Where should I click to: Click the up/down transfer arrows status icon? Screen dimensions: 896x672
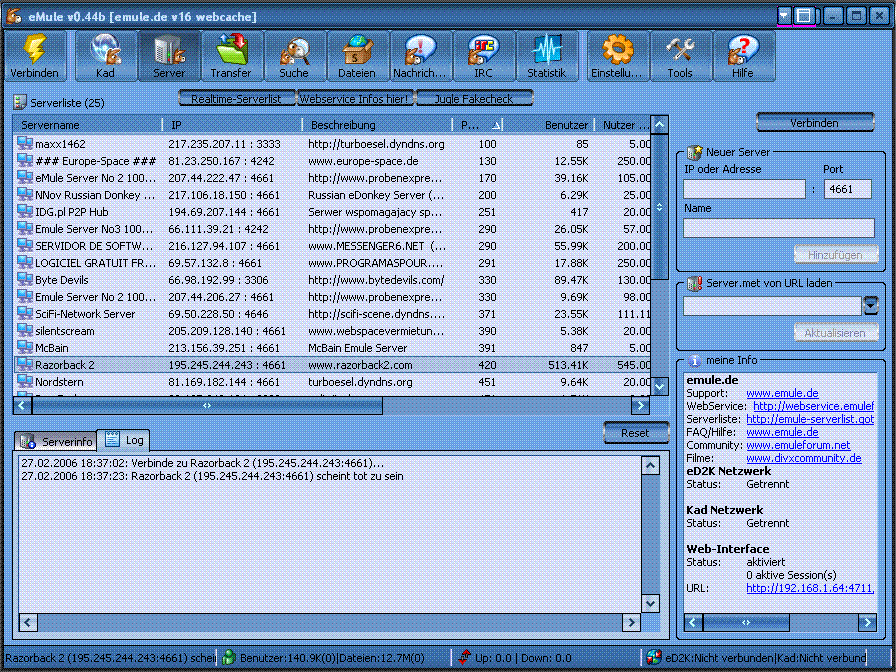click(464, 658)
